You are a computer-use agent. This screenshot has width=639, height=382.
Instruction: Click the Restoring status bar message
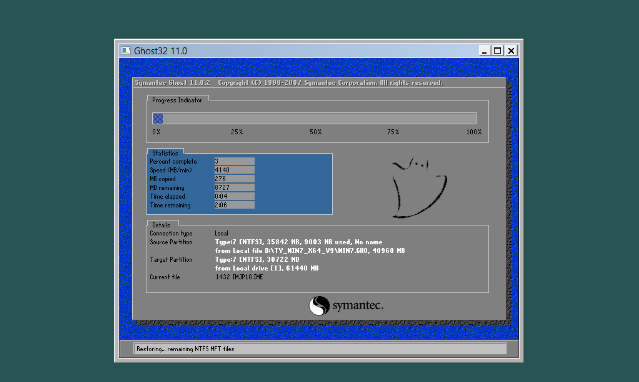(185, 349)
